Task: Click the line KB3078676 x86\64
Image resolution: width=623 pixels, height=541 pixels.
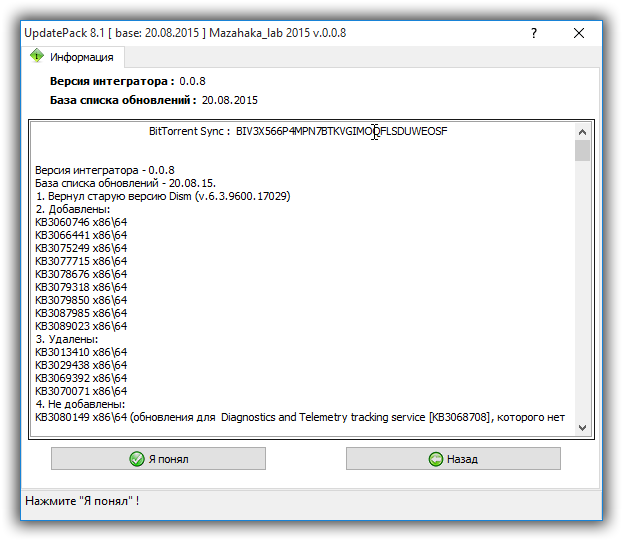Action: [81, 274]
